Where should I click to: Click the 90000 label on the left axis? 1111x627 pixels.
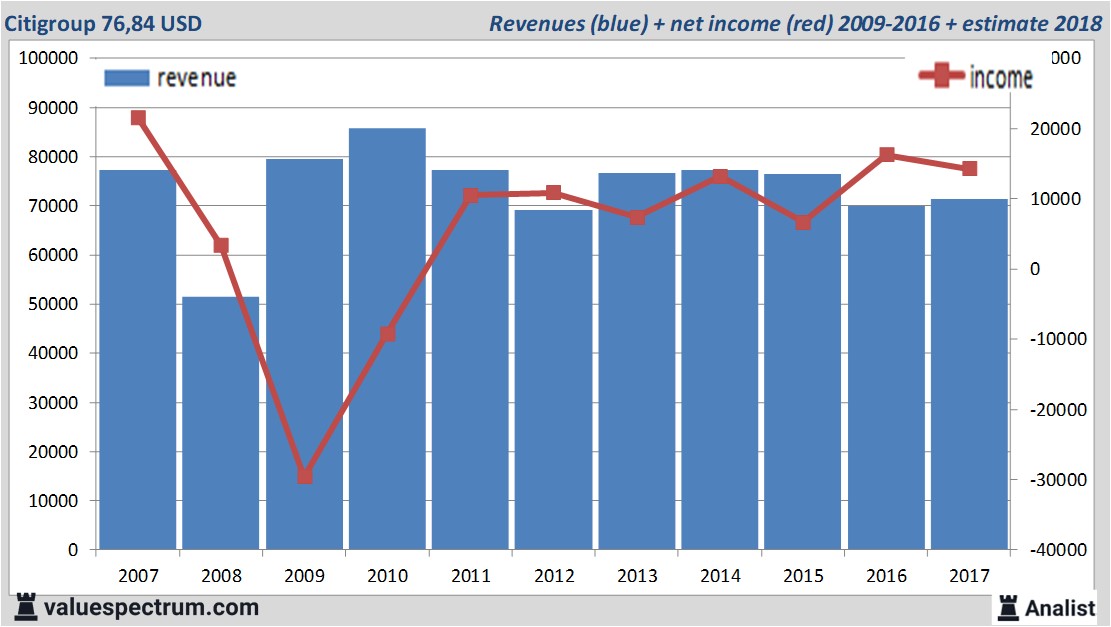pos(53,108)
